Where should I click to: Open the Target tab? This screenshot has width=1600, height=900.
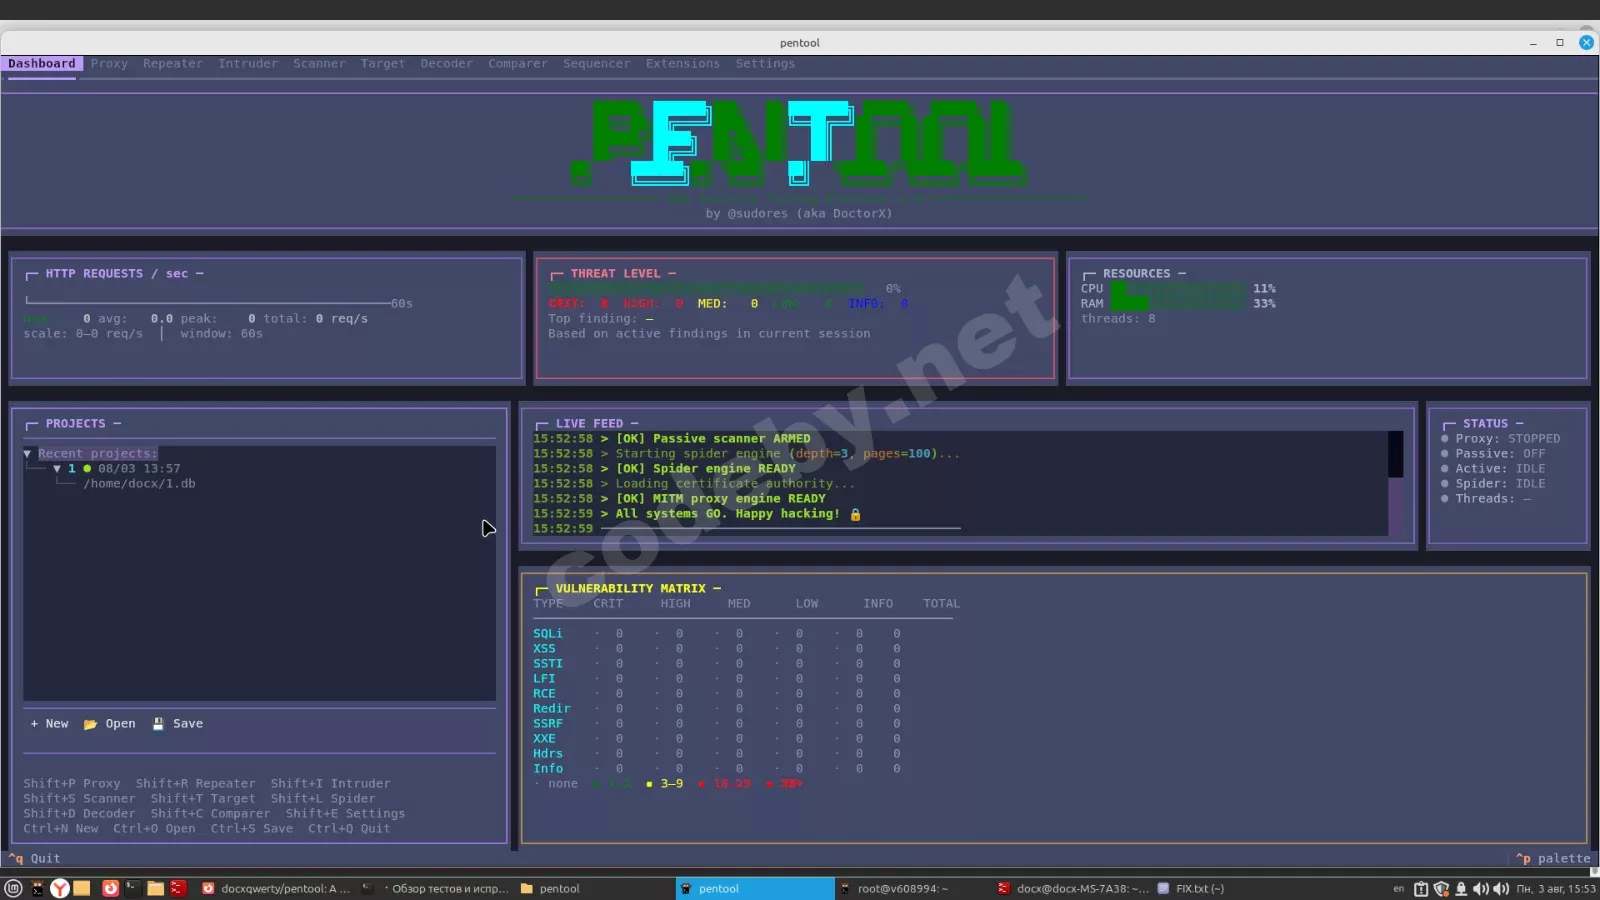coord(383,64)
